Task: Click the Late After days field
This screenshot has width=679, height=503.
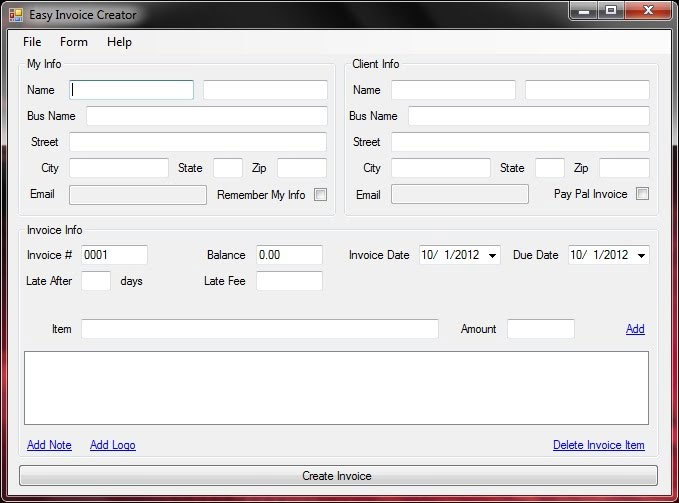Action: click(96, 281)
